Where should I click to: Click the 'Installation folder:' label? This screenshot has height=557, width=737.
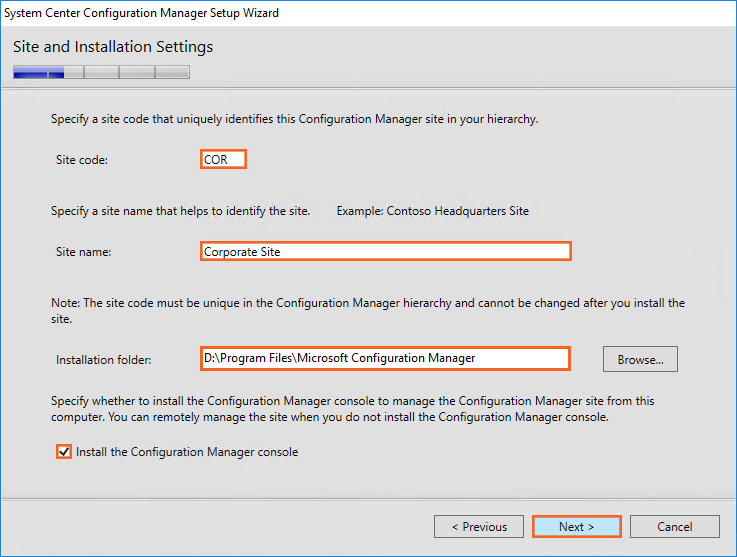click(x=105, y=359)
